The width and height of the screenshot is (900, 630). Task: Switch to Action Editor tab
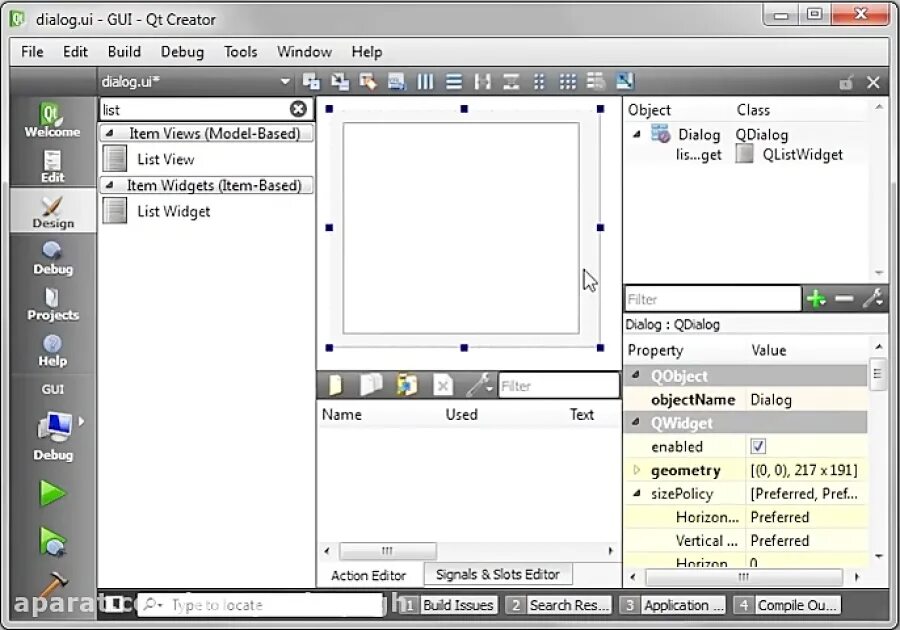368,575
